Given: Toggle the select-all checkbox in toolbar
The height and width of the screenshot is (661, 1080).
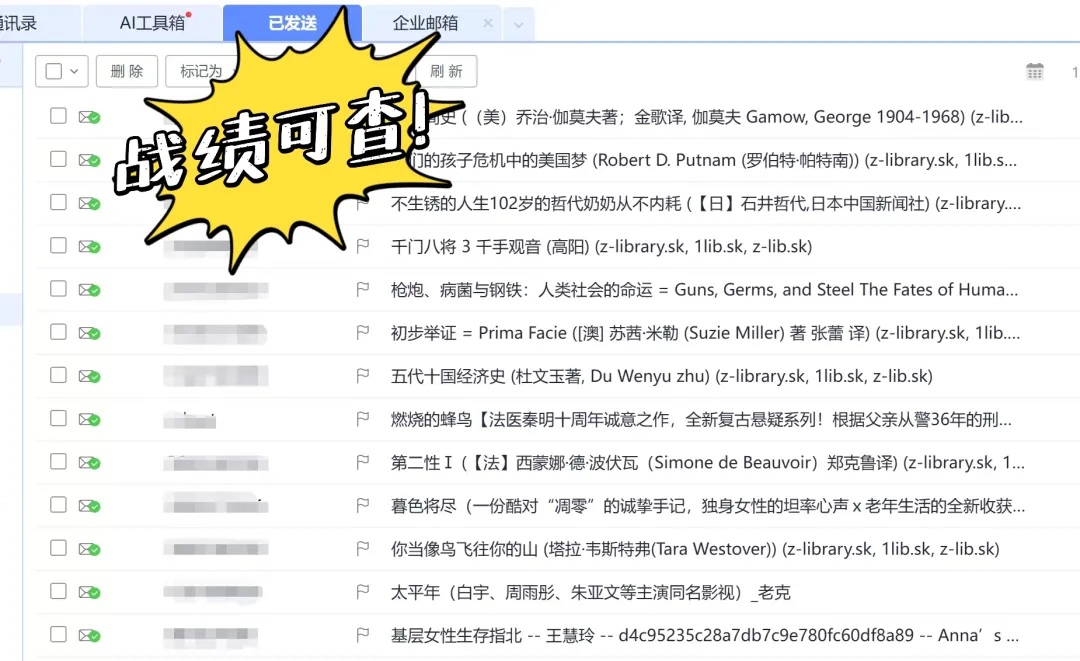Looking at the screenshot, I should click(54, 71).
